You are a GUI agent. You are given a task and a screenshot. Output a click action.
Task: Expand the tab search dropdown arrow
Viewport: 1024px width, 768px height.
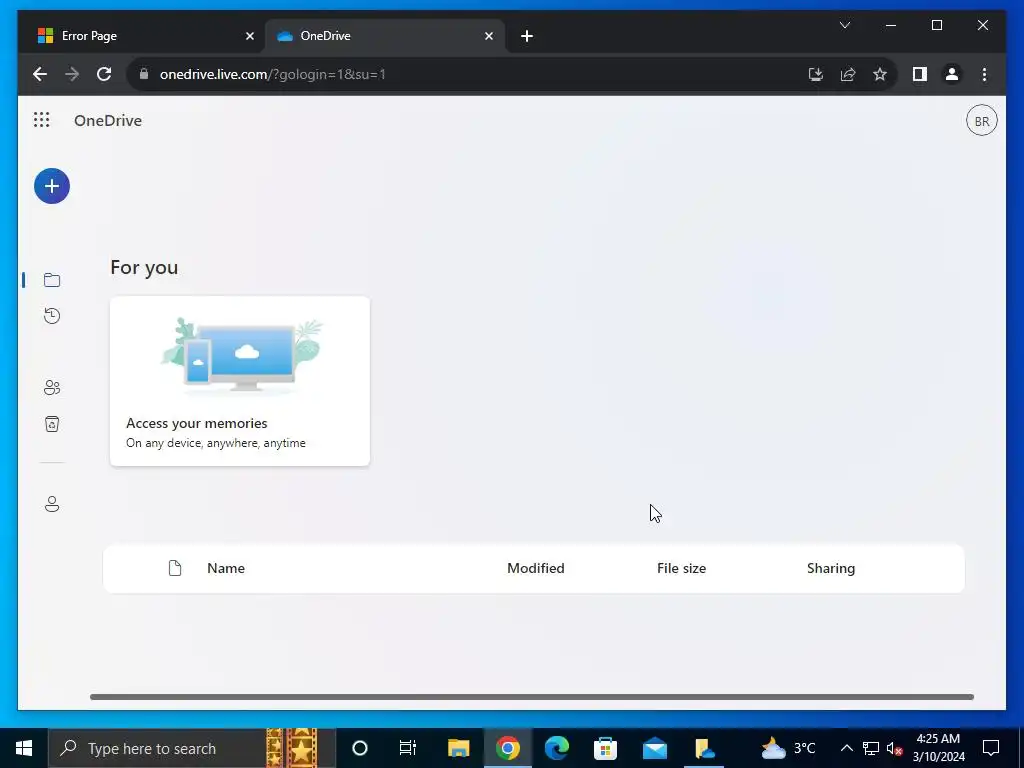[x=844, y=25]
